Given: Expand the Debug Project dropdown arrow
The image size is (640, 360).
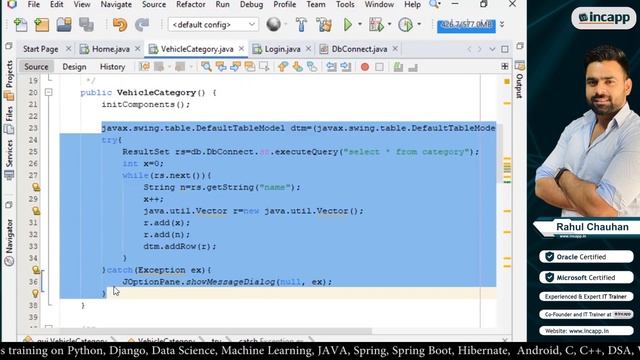Looking at the screenshot, I should (389, 24).
